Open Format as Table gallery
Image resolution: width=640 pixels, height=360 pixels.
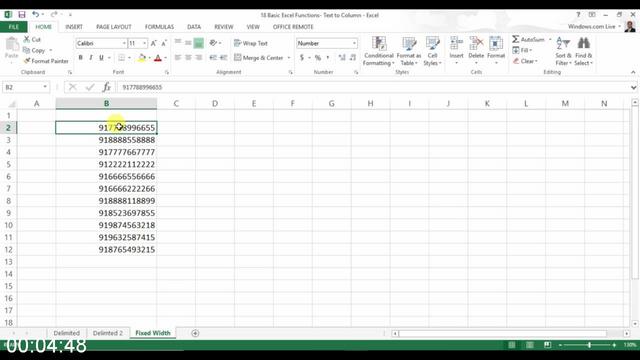coord(409,51)
